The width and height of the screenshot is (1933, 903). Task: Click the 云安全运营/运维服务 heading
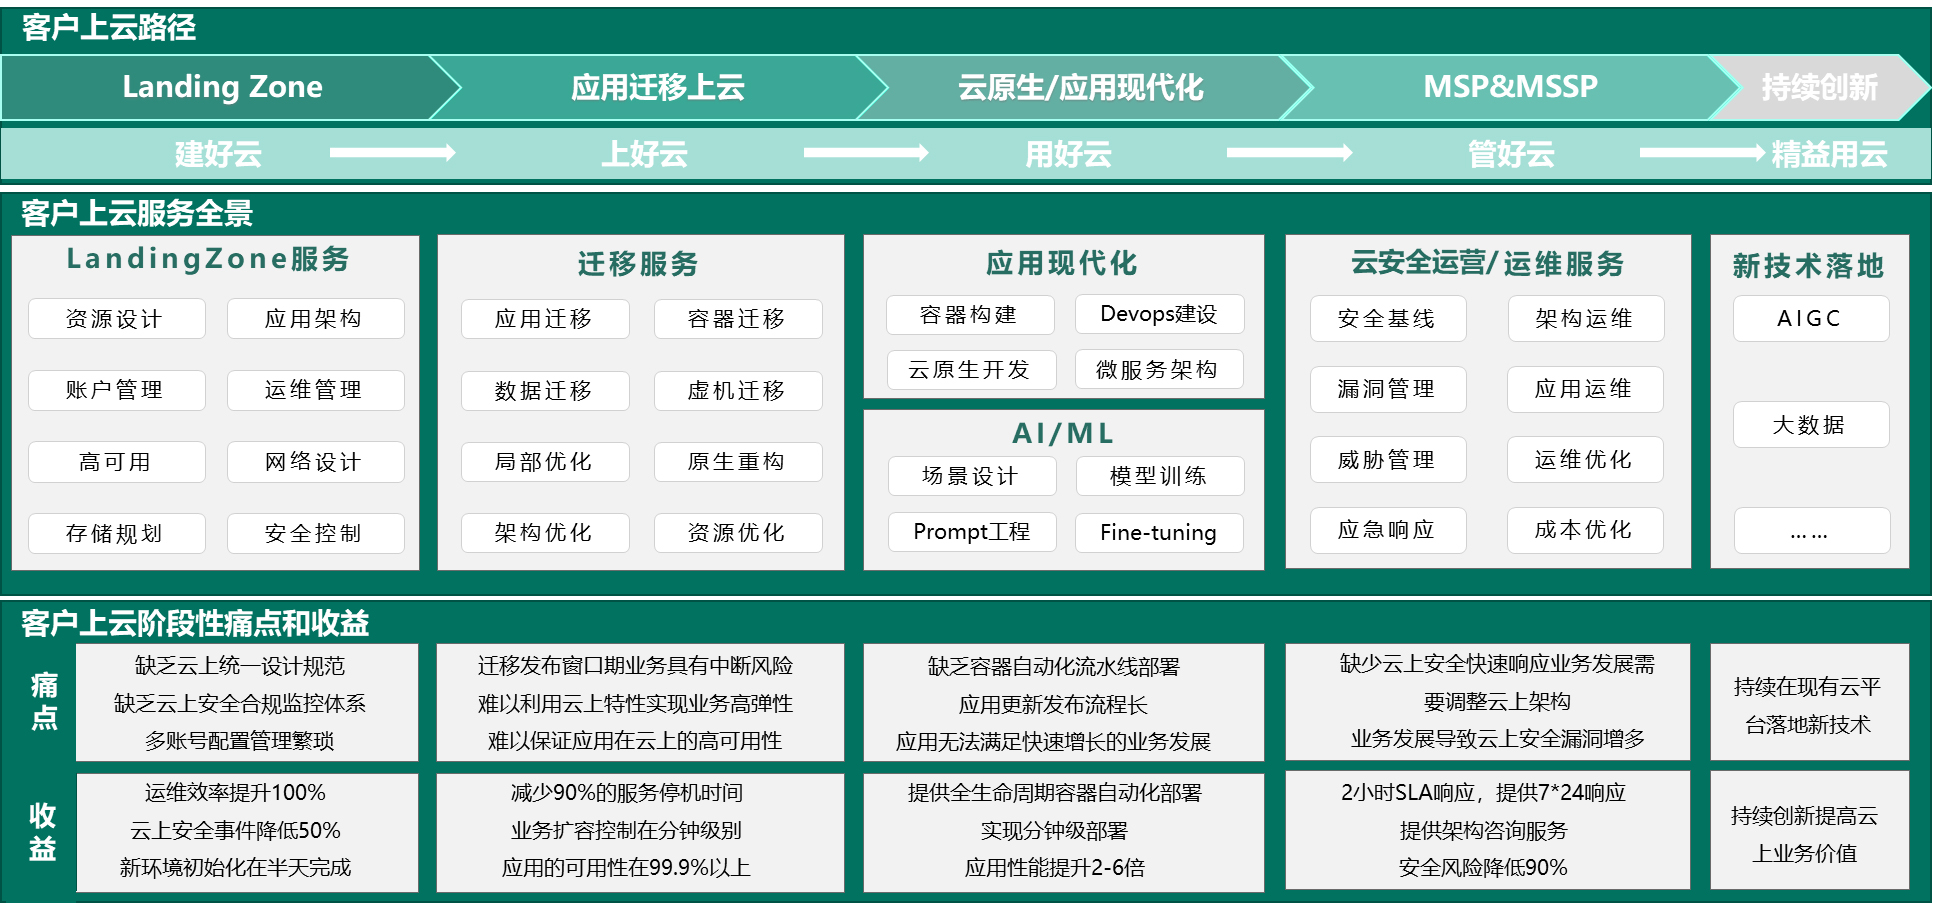(1488, 263)
